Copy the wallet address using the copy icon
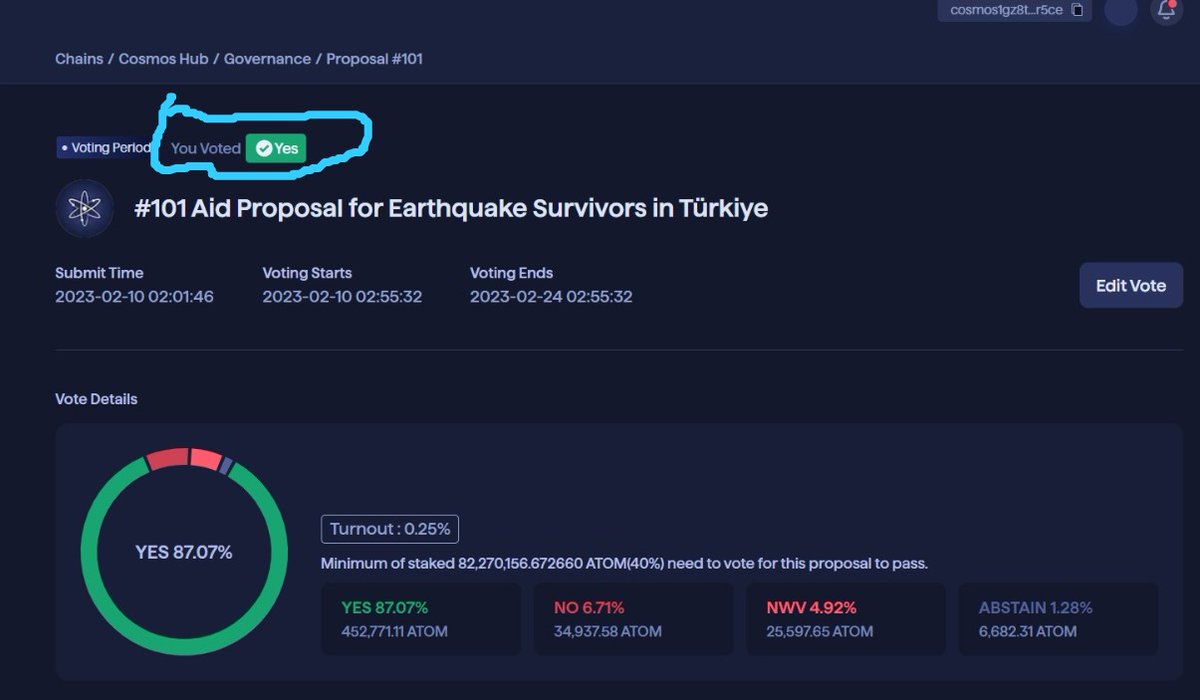The image size is (1200, 700). tap(1078, 11)
